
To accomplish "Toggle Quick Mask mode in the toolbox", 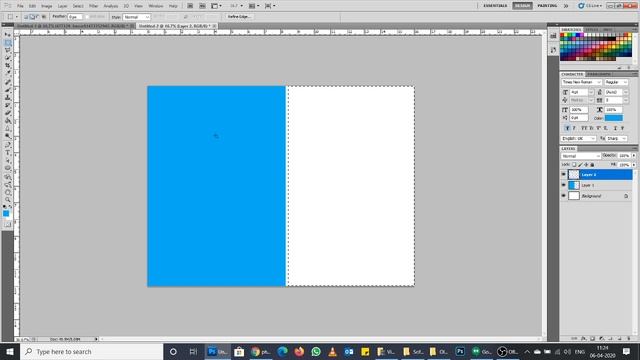I will pyautogui.click(x=7, y=224).
